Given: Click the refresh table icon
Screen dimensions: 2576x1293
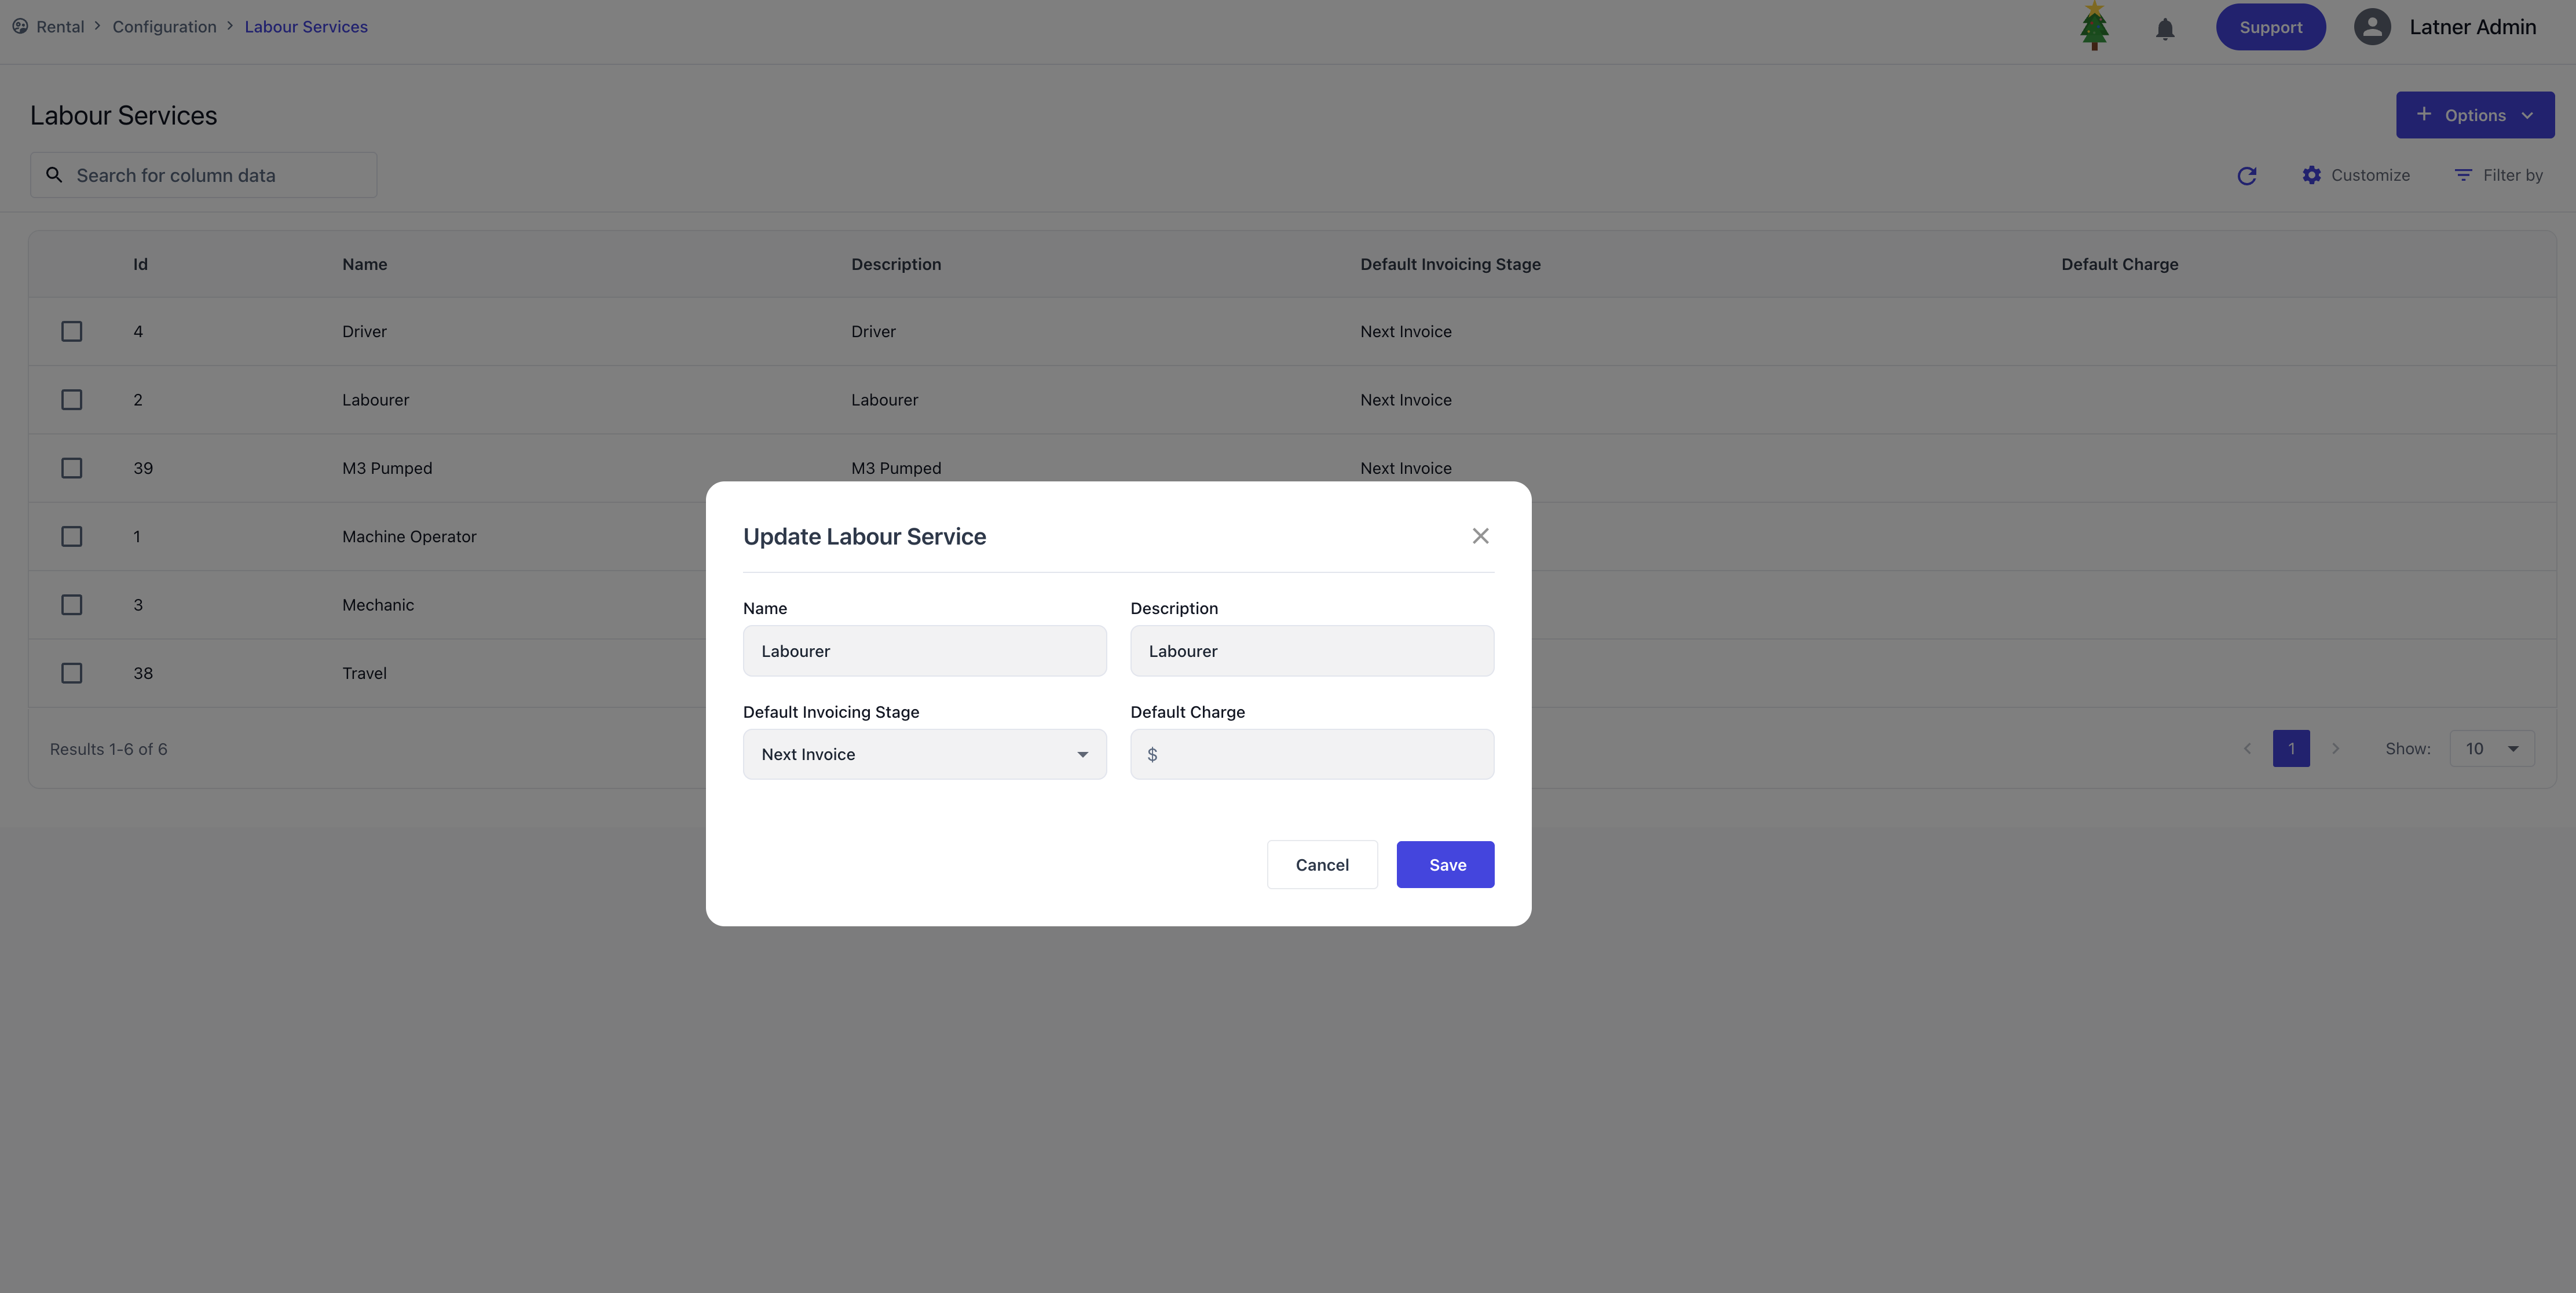Looking at the screenshot, I should 2247,176.
